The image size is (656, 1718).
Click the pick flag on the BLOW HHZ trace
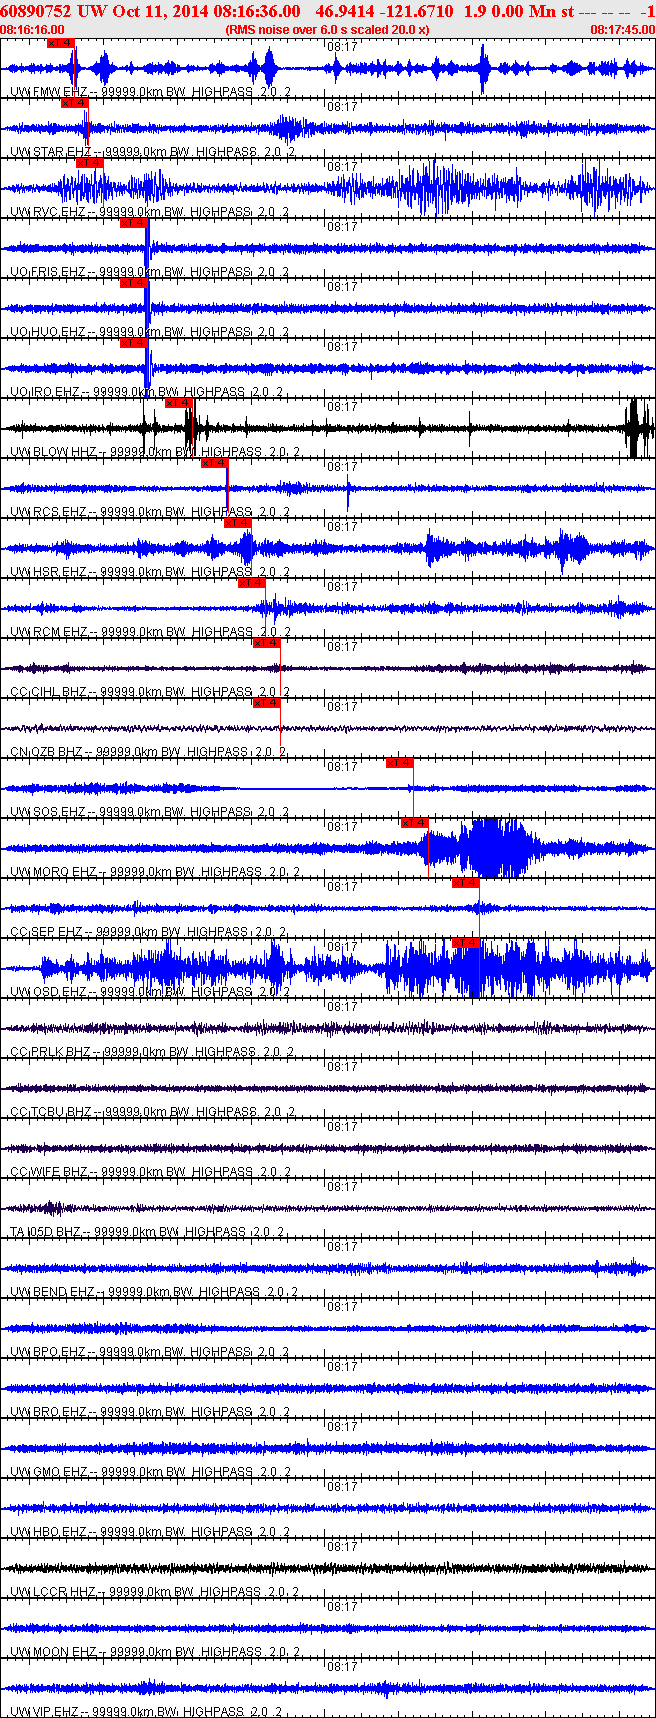click(x=179, y=403)
